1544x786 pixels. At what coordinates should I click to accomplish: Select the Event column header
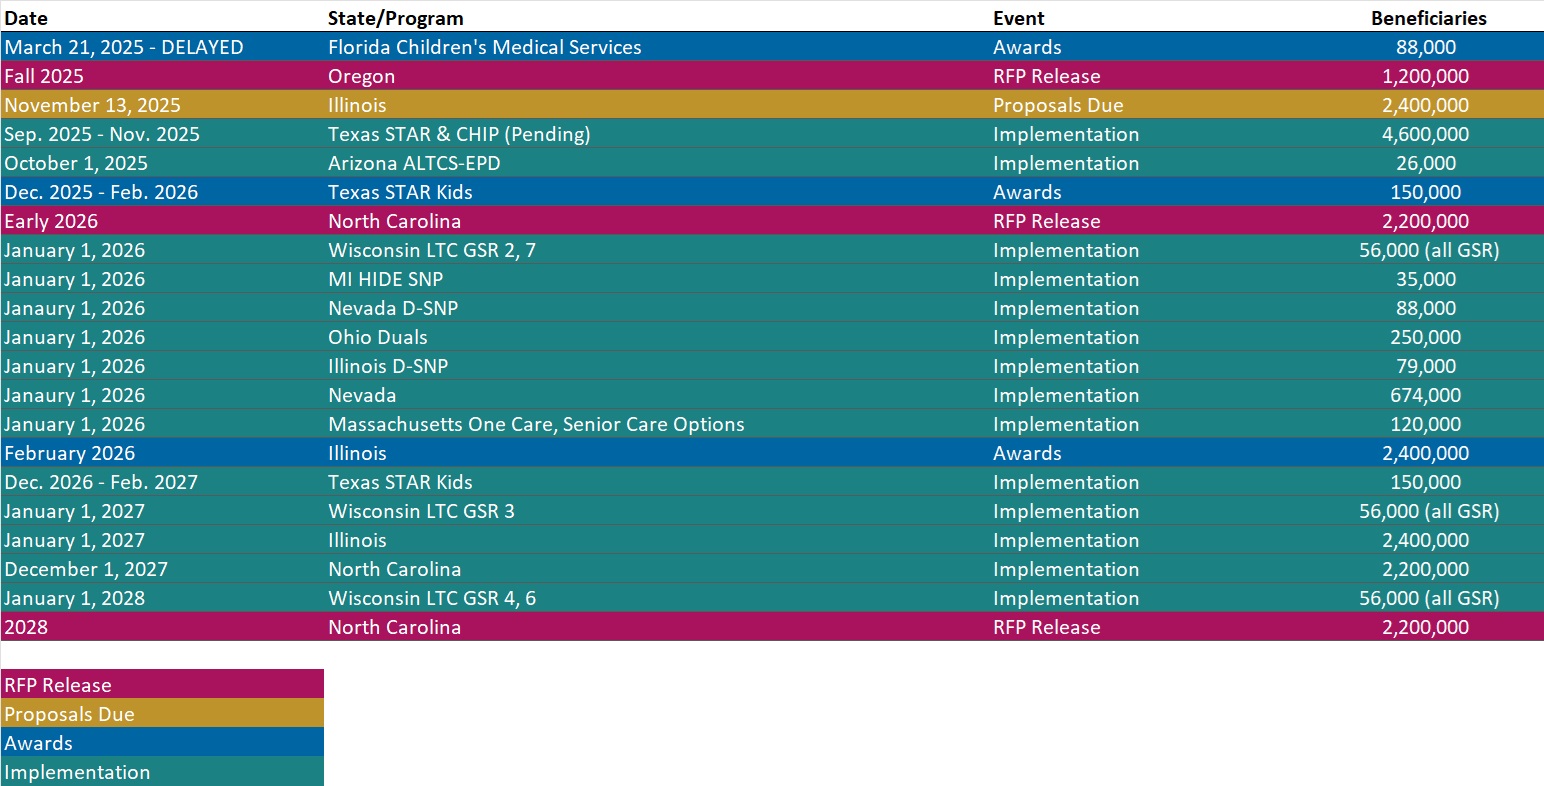pos(1018,18)
